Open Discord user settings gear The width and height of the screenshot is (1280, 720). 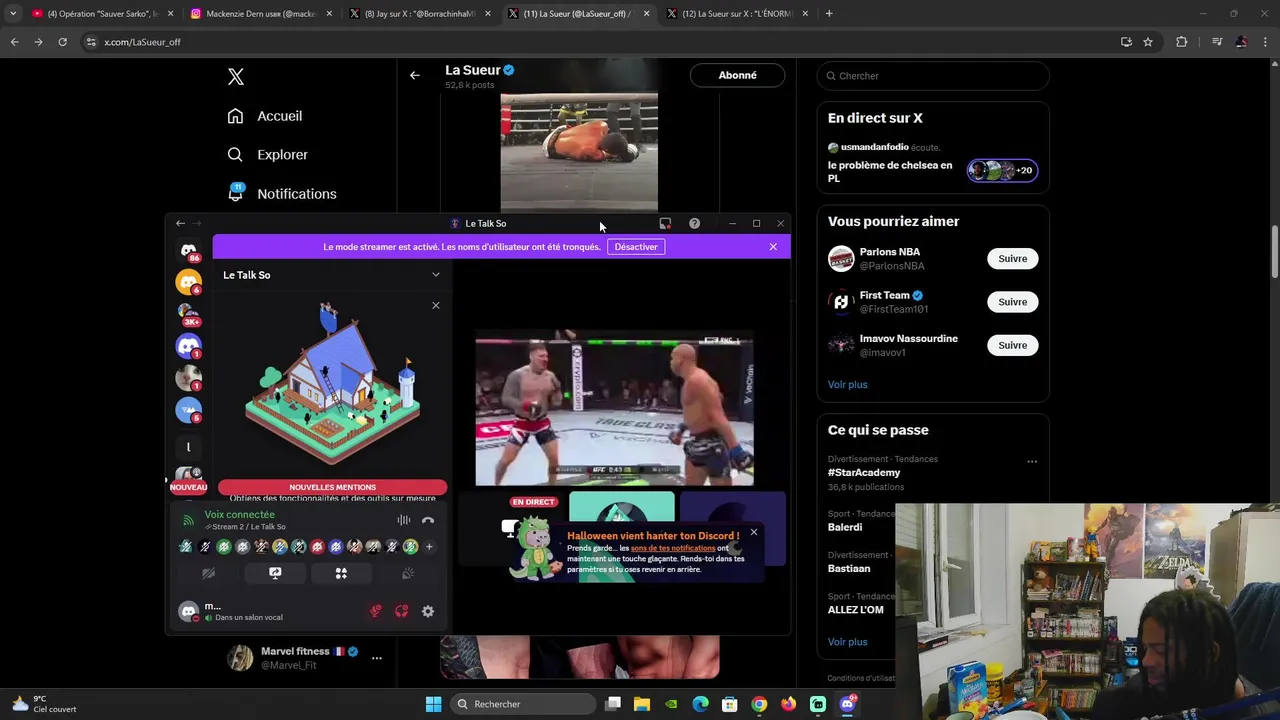tap(428, 611)
